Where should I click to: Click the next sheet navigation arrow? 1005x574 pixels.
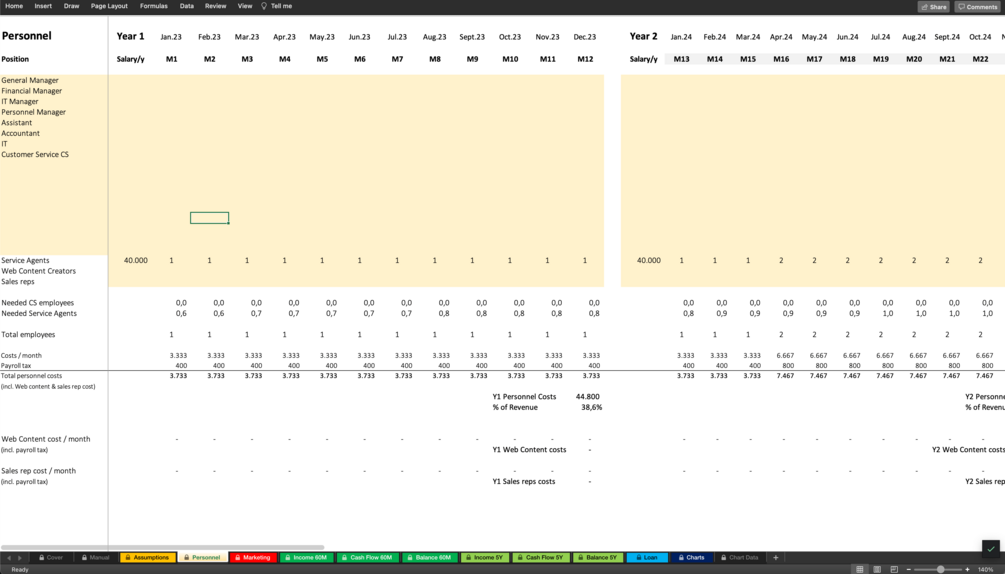(x=20, y=558)
